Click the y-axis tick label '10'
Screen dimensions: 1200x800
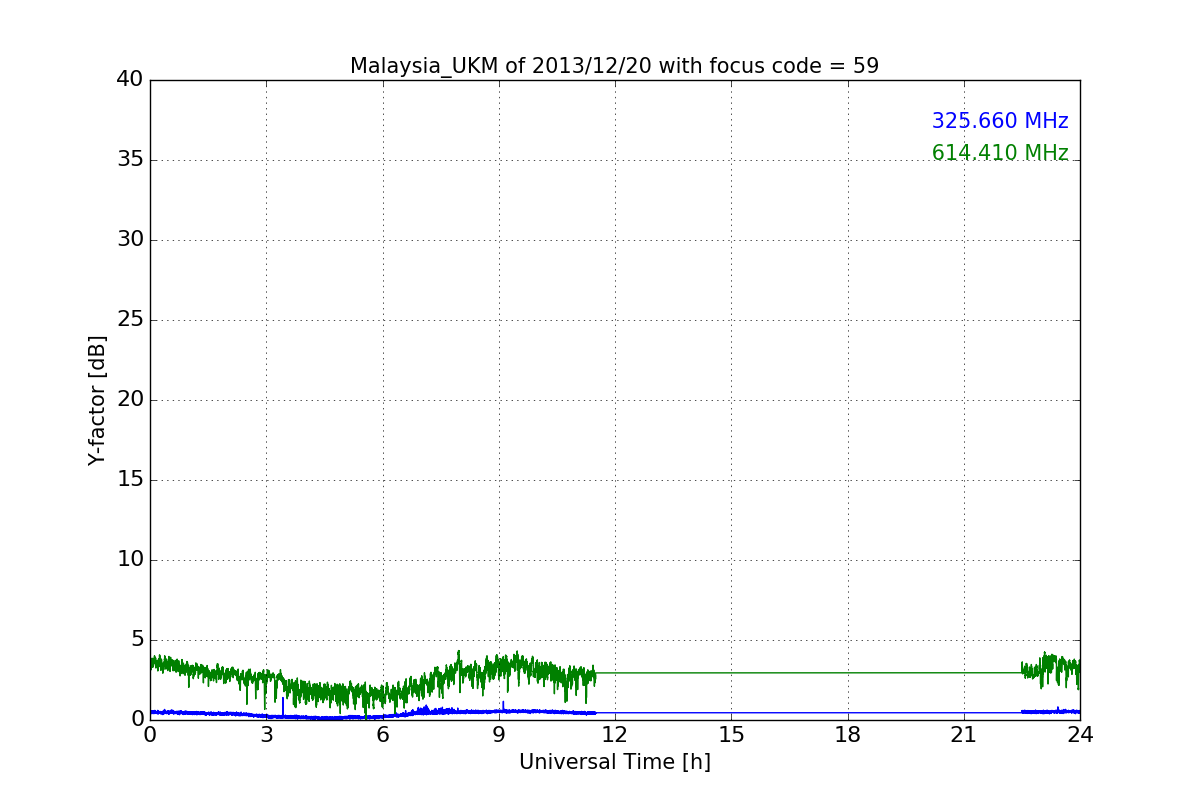click(130, 560)
